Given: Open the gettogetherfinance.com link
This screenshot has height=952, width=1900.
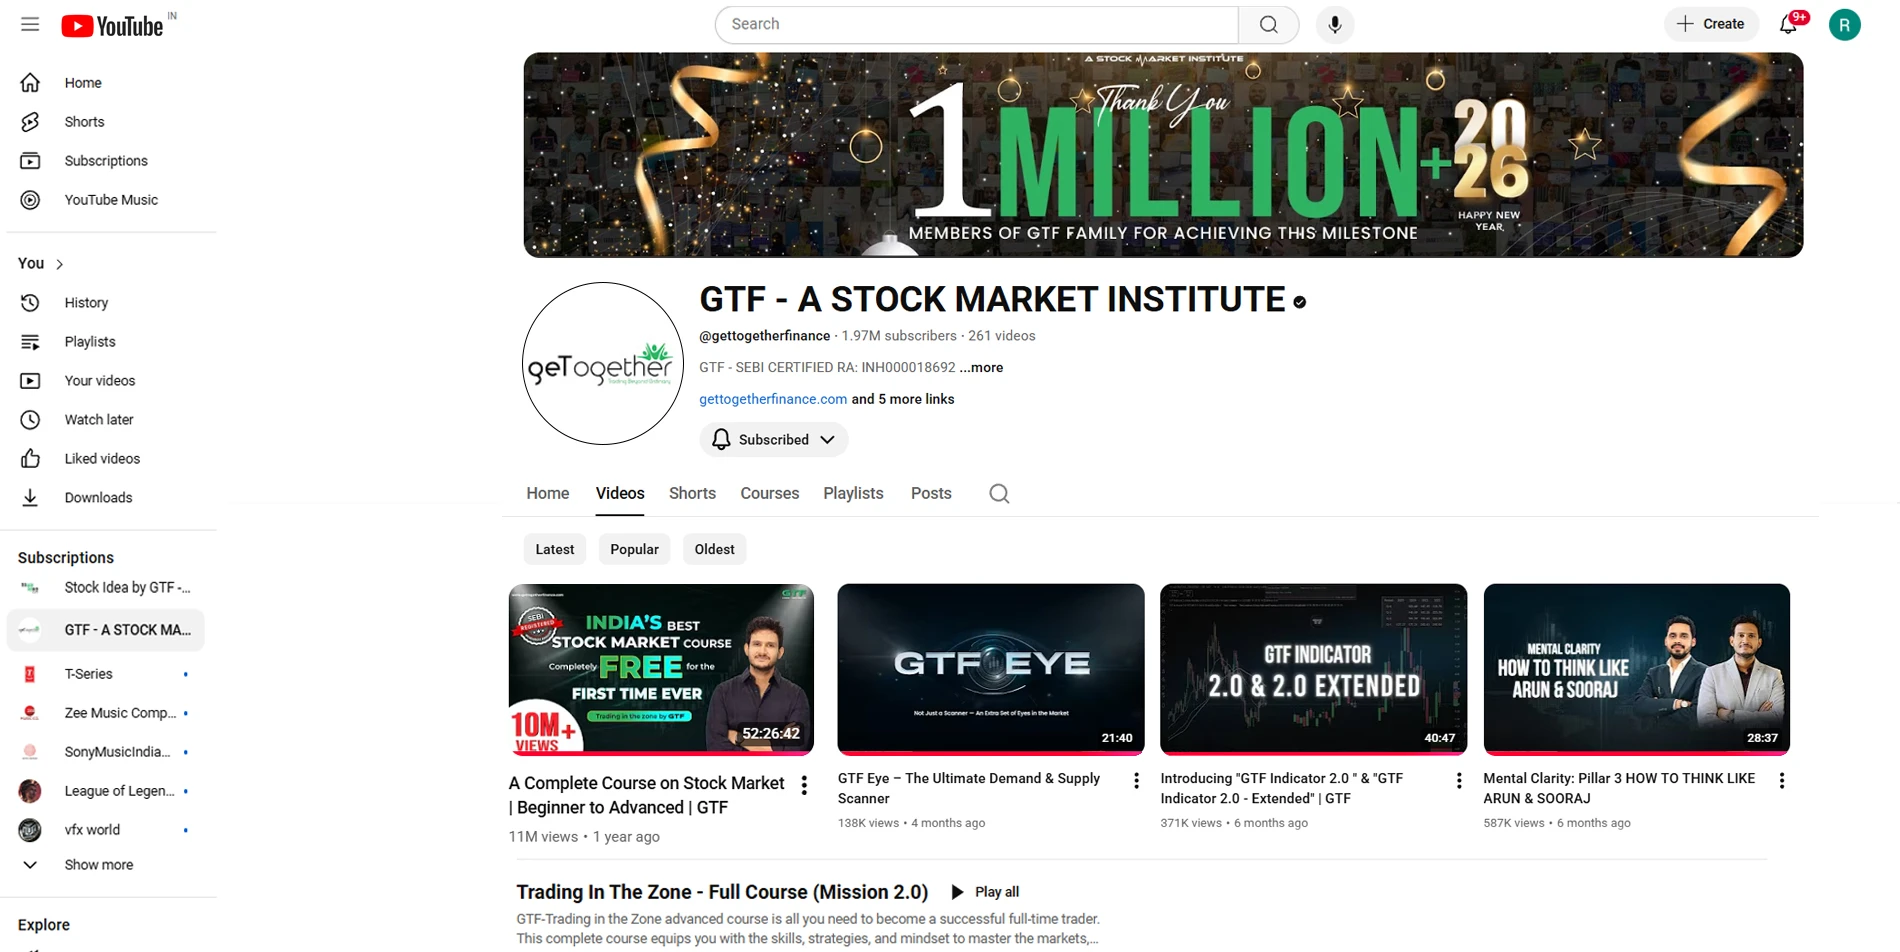Looking at the screenshot, I should 773,399.
